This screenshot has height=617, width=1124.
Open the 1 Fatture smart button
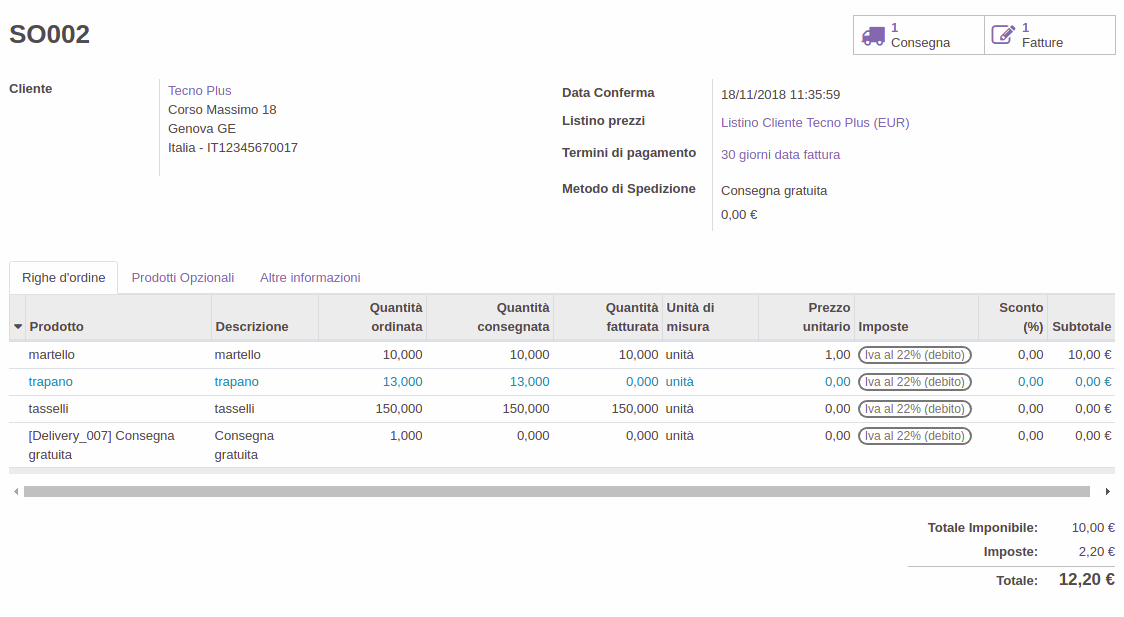(1049, 35)
